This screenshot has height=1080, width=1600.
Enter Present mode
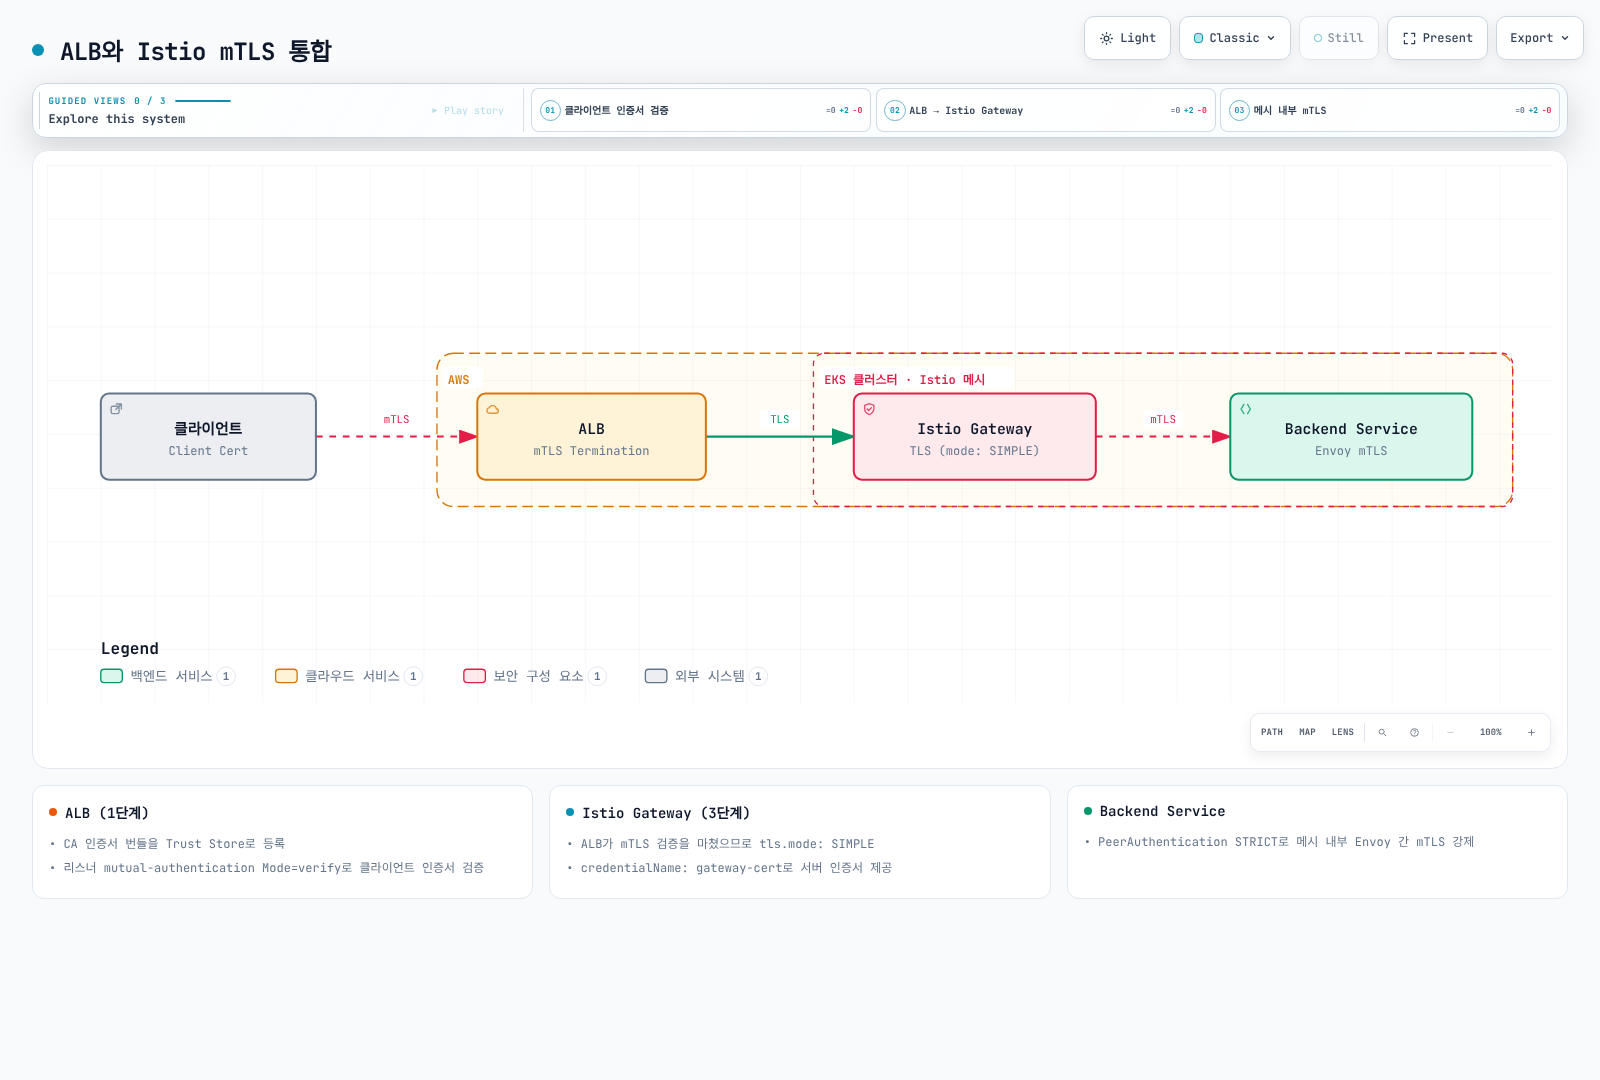click(1437, 38)
